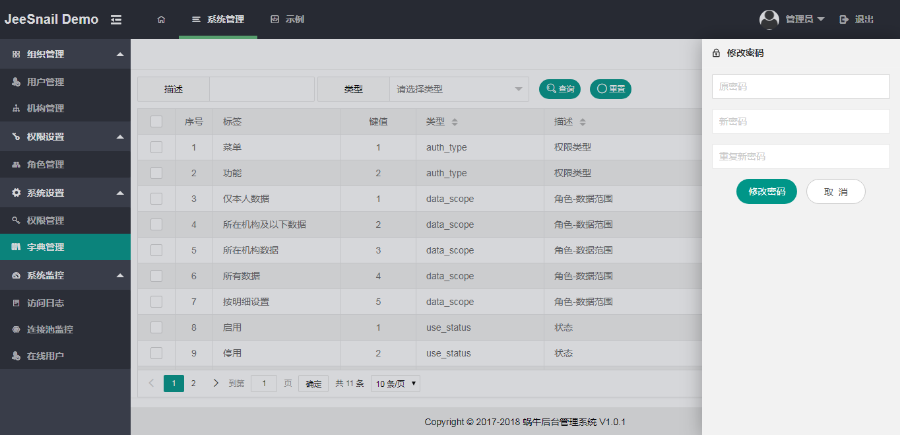Click the JeeSnail Demo logo text
Viewport: 900px width, 435px height.
(x=51, y=19)
